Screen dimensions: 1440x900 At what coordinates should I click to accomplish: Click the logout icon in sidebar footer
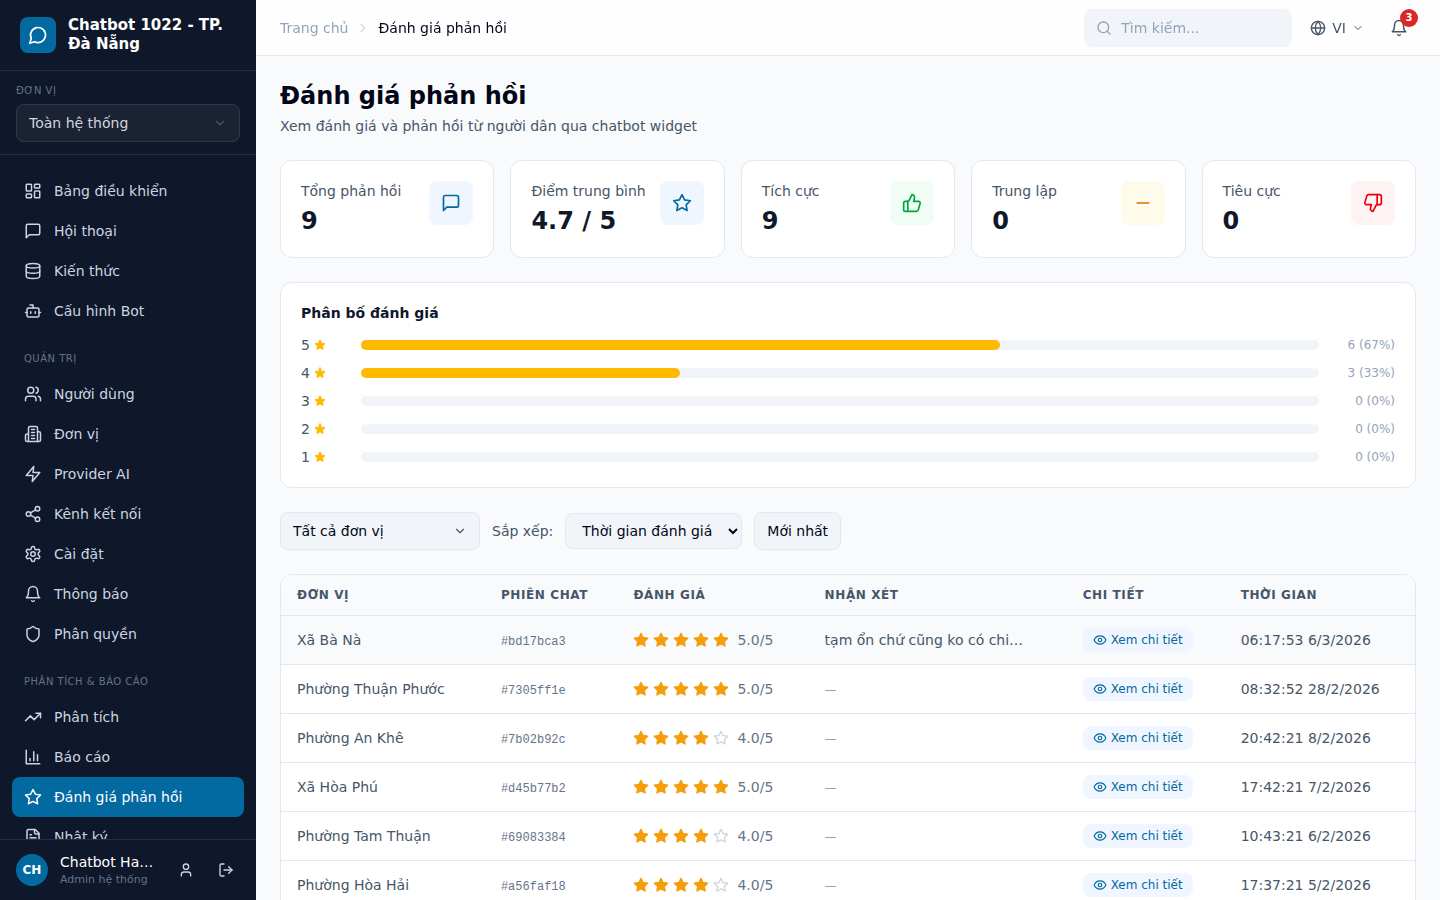tap(226, 870)
